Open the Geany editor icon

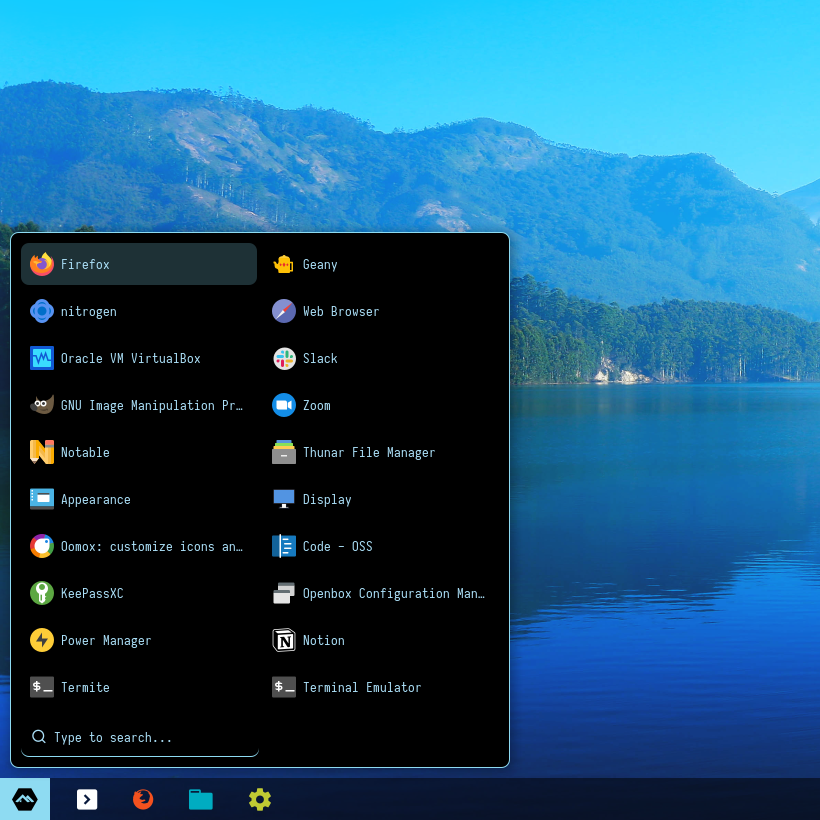pos(284,264)
